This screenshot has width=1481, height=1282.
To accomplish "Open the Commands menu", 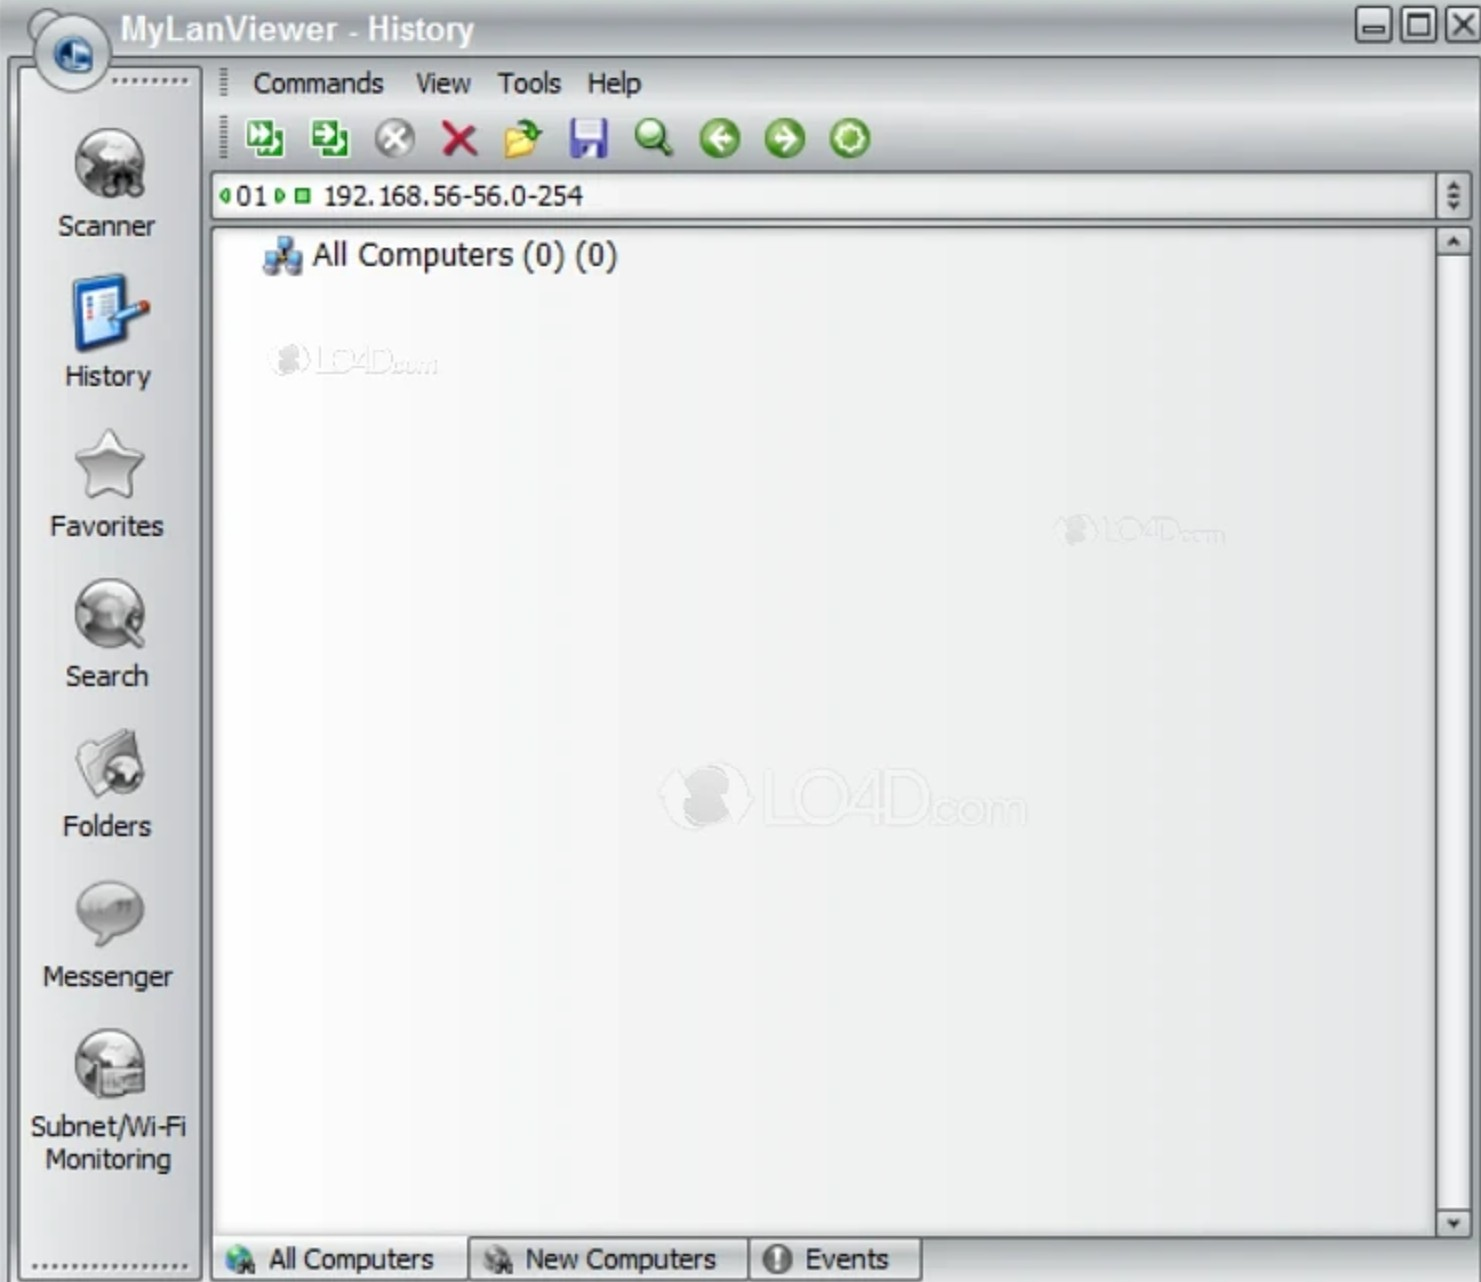I will coord(318,83).
